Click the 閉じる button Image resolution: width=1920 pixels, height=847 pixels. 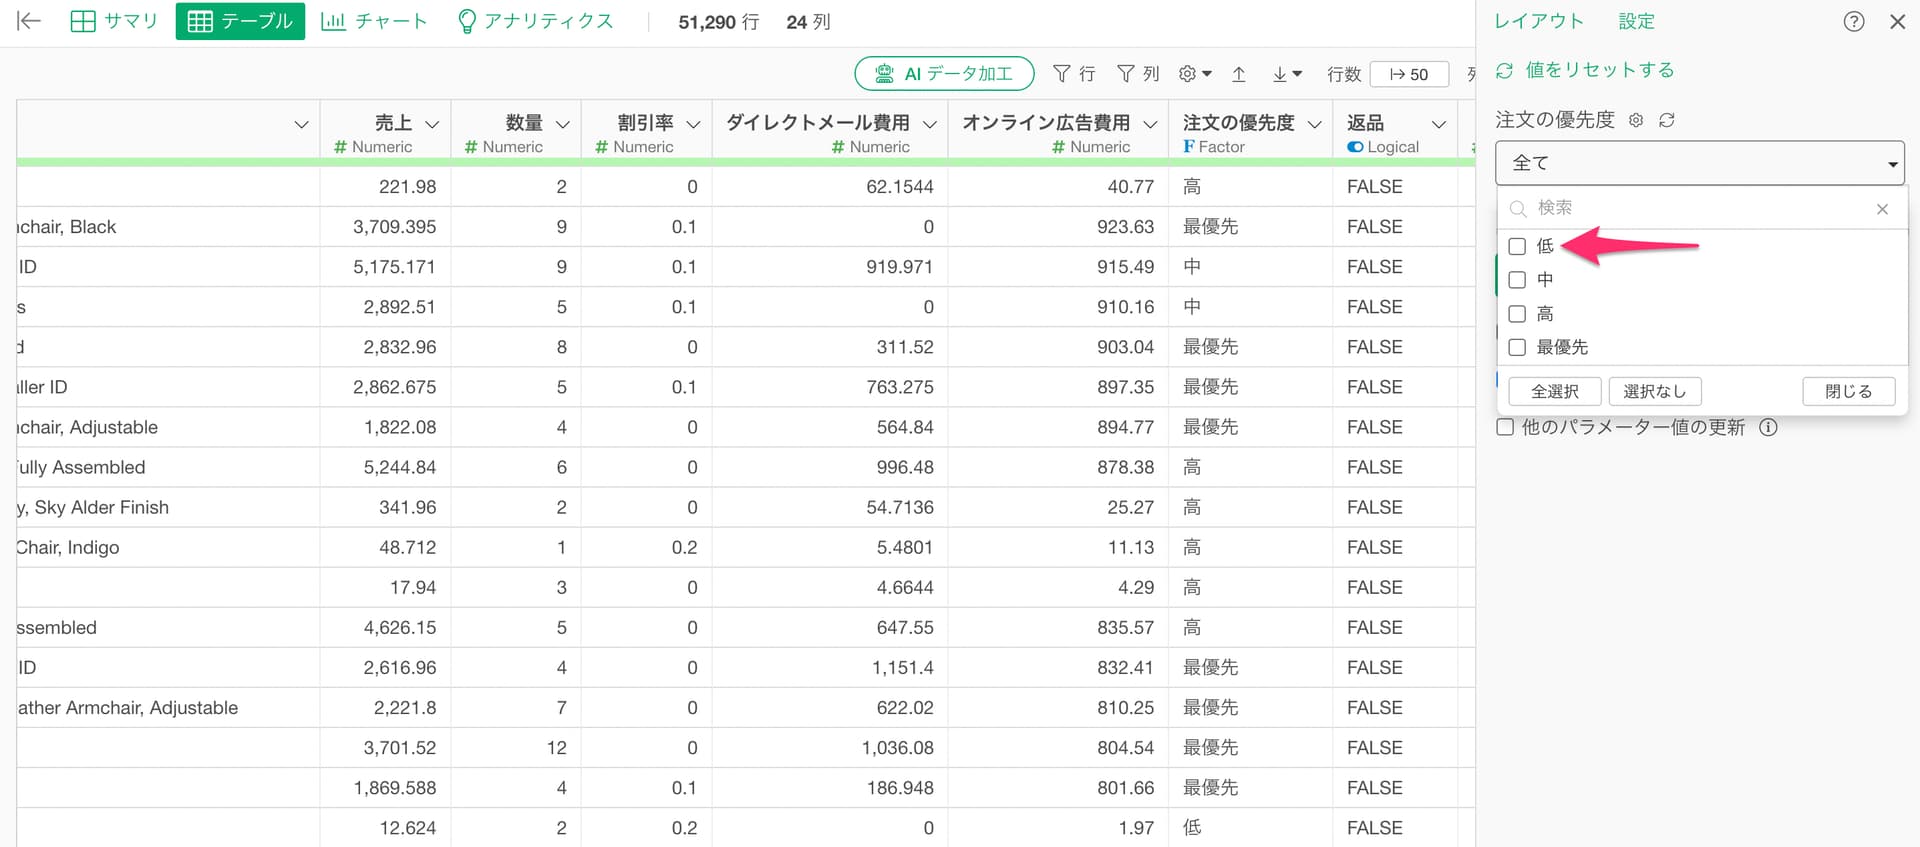[x=1848, y=391]
